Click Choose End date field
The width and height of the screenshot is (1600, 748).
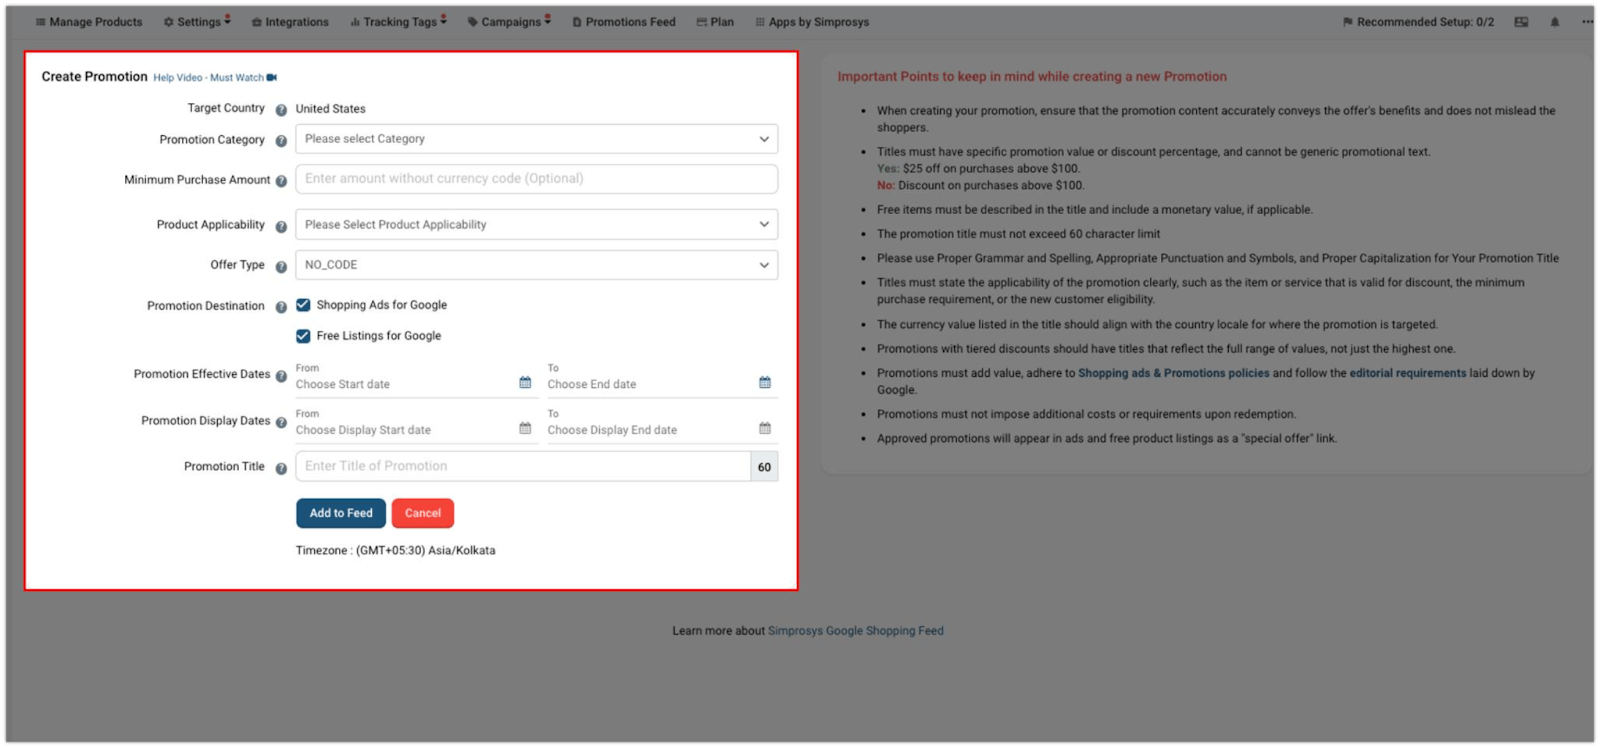[650, 384]
